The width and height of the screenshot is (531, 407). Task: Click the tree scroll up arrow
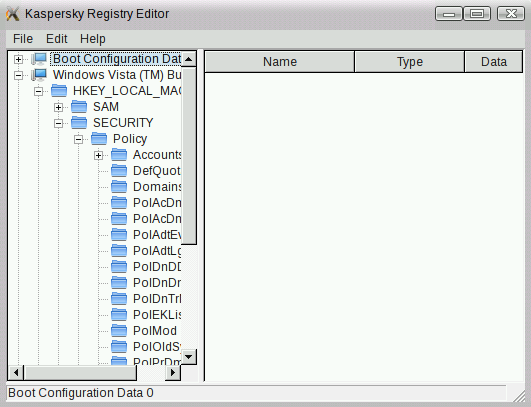(x=189, y=59)
